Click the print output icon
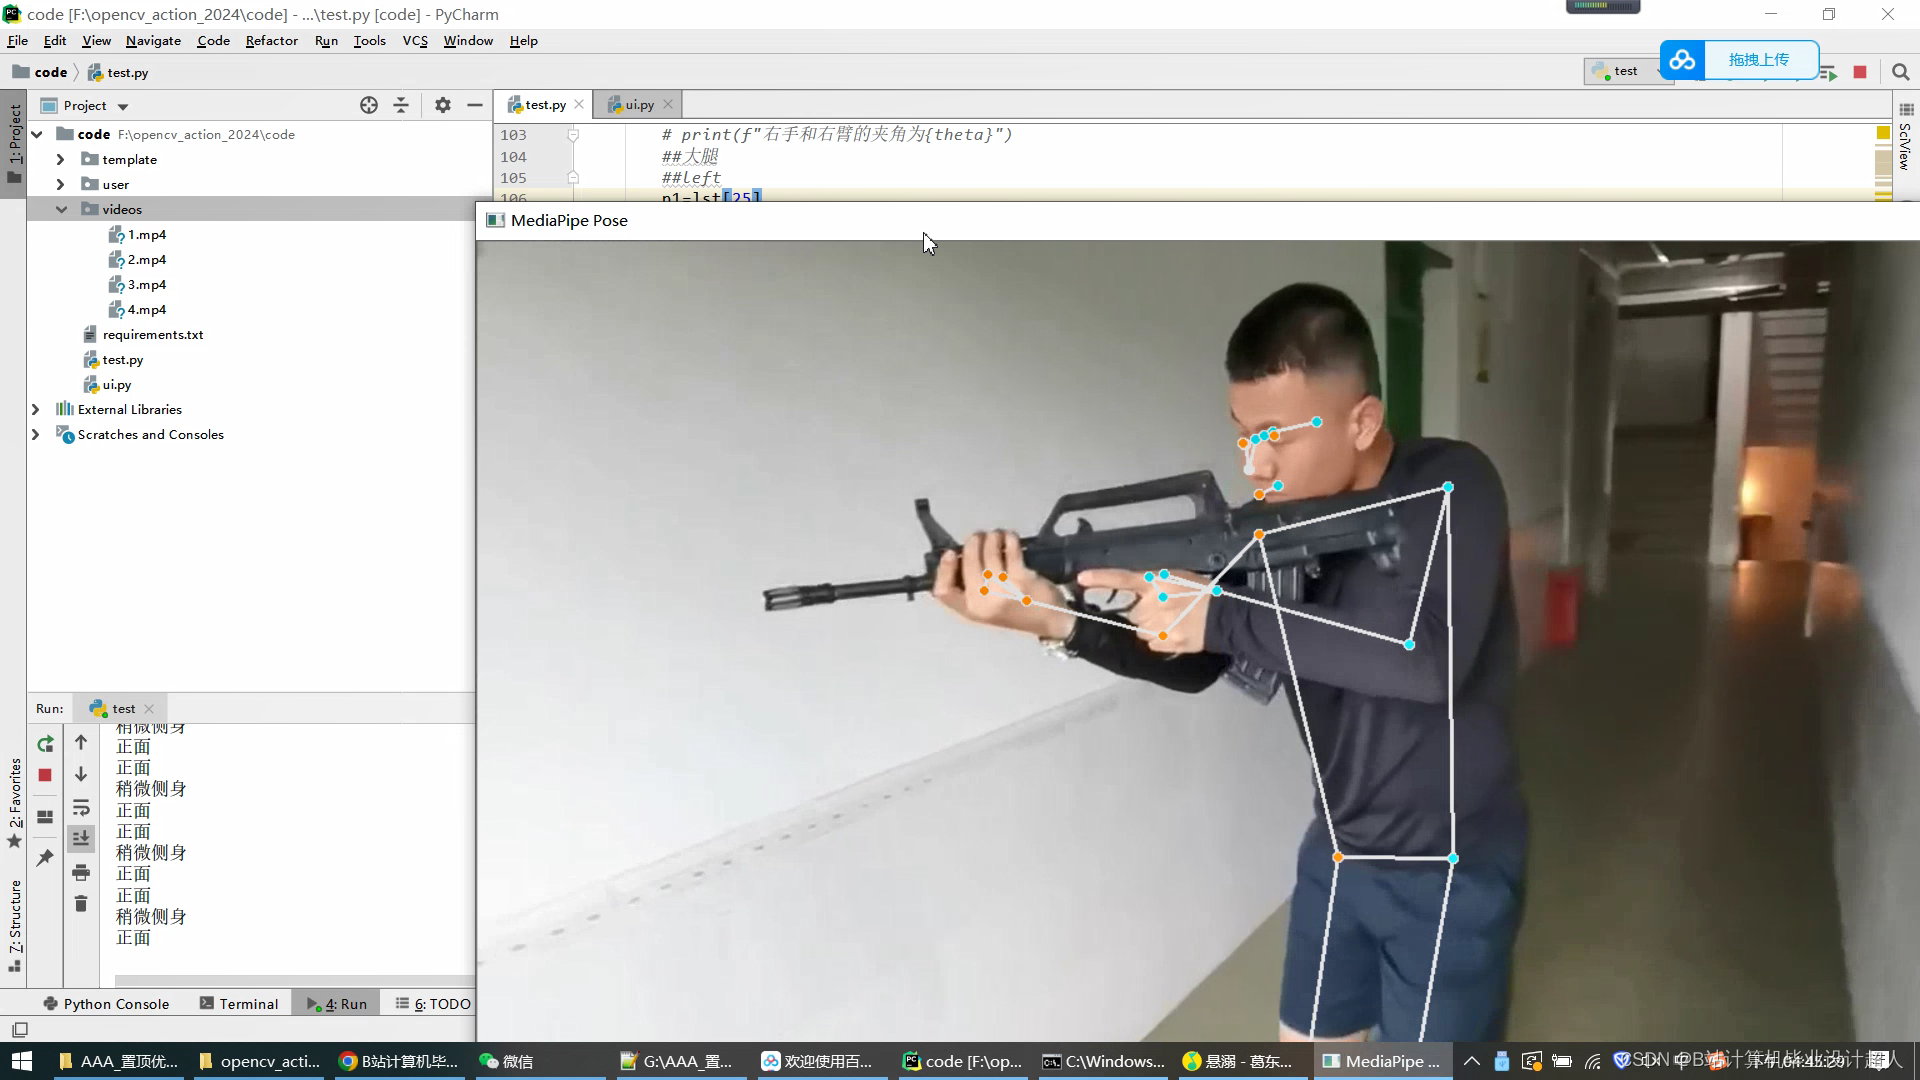 tap(81, 873)
